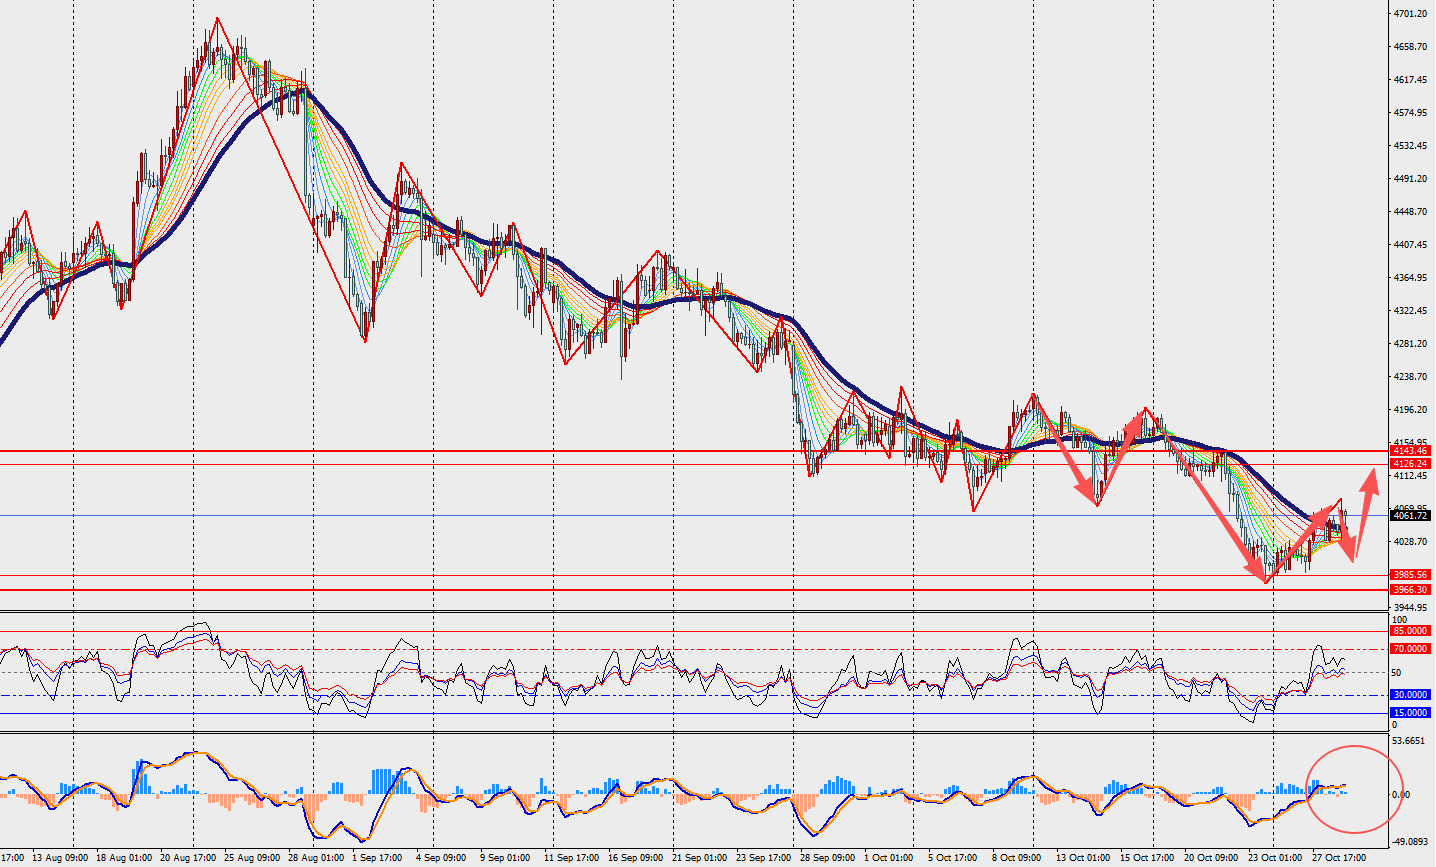Click the 16 Sep 09:00 time label
The width and height of the screenshot is (1436, 867).
click(636, 858)
